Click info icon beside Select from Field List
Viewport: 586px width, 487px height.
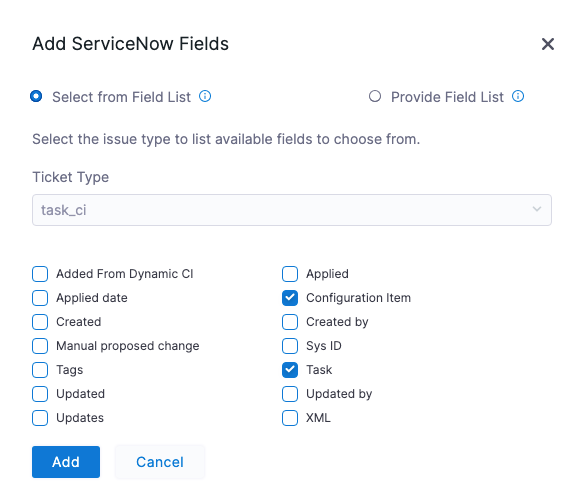coord(205,96)
